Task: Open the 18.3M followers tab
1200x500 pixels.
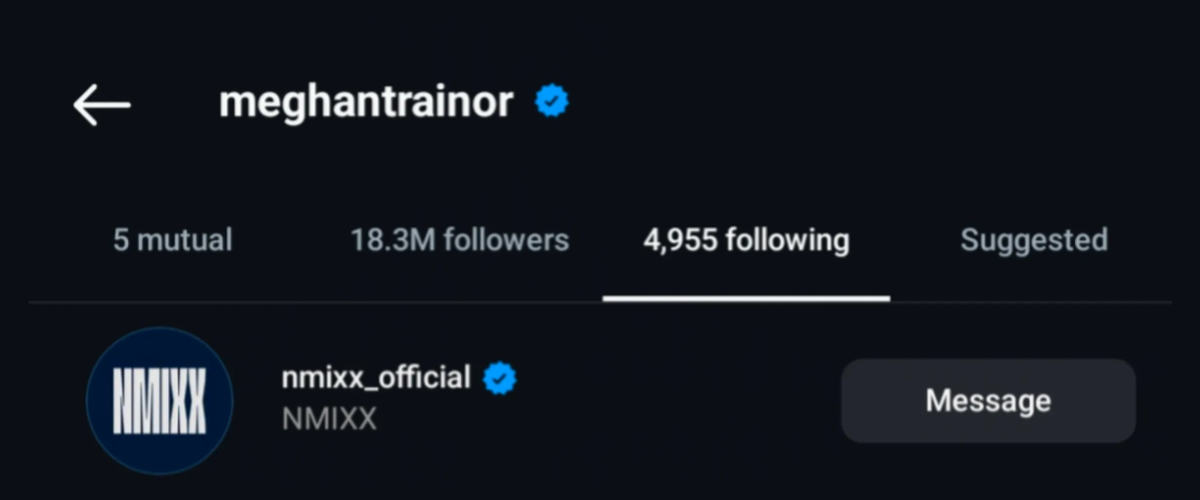Action: [459, 240]
